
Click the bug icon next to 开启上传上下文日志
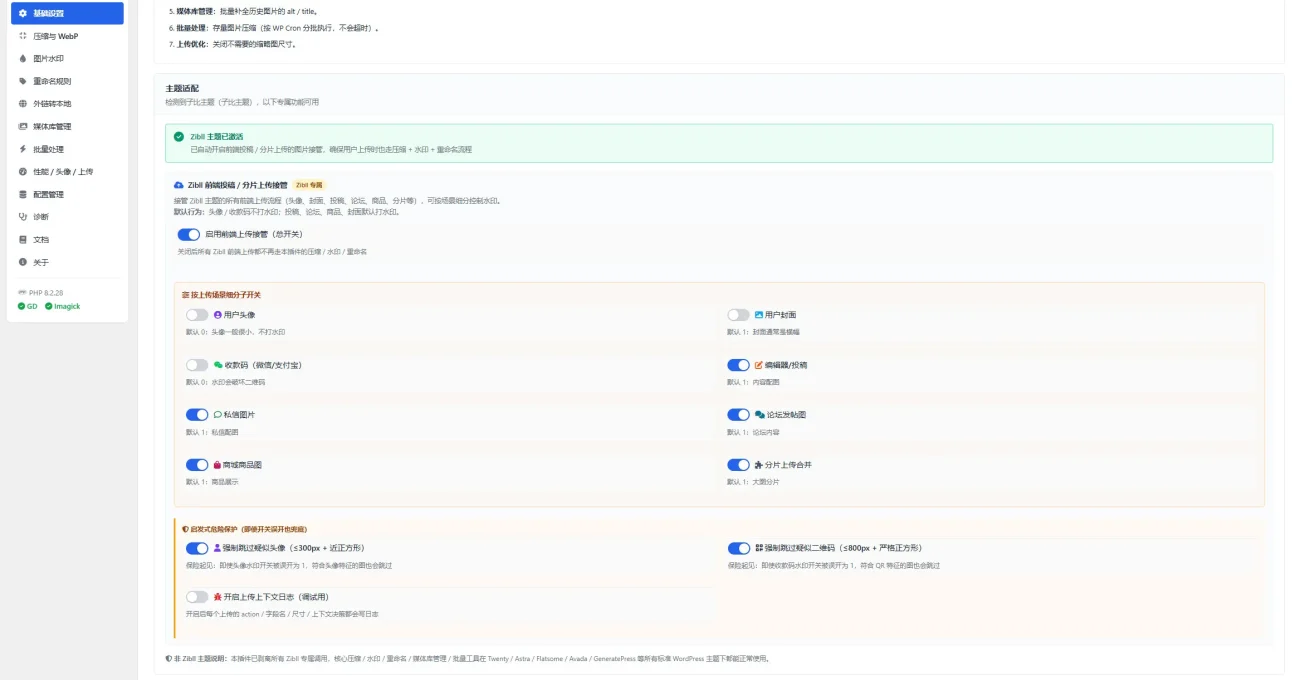[218, 597]
